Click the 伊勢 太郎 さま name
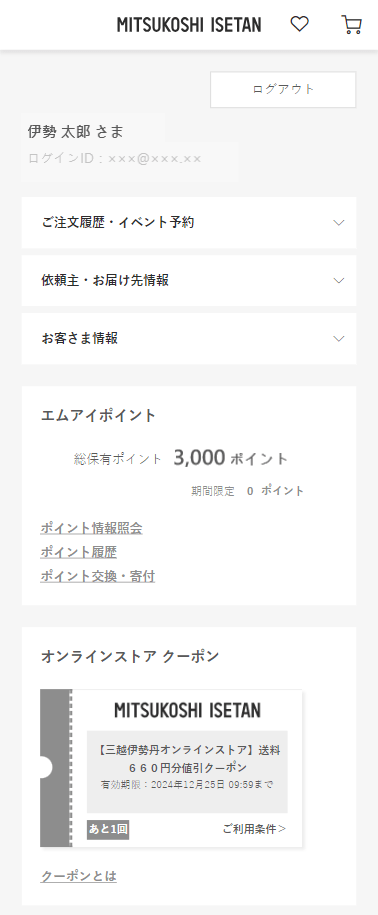378x915 pixels. coord(76,131)
